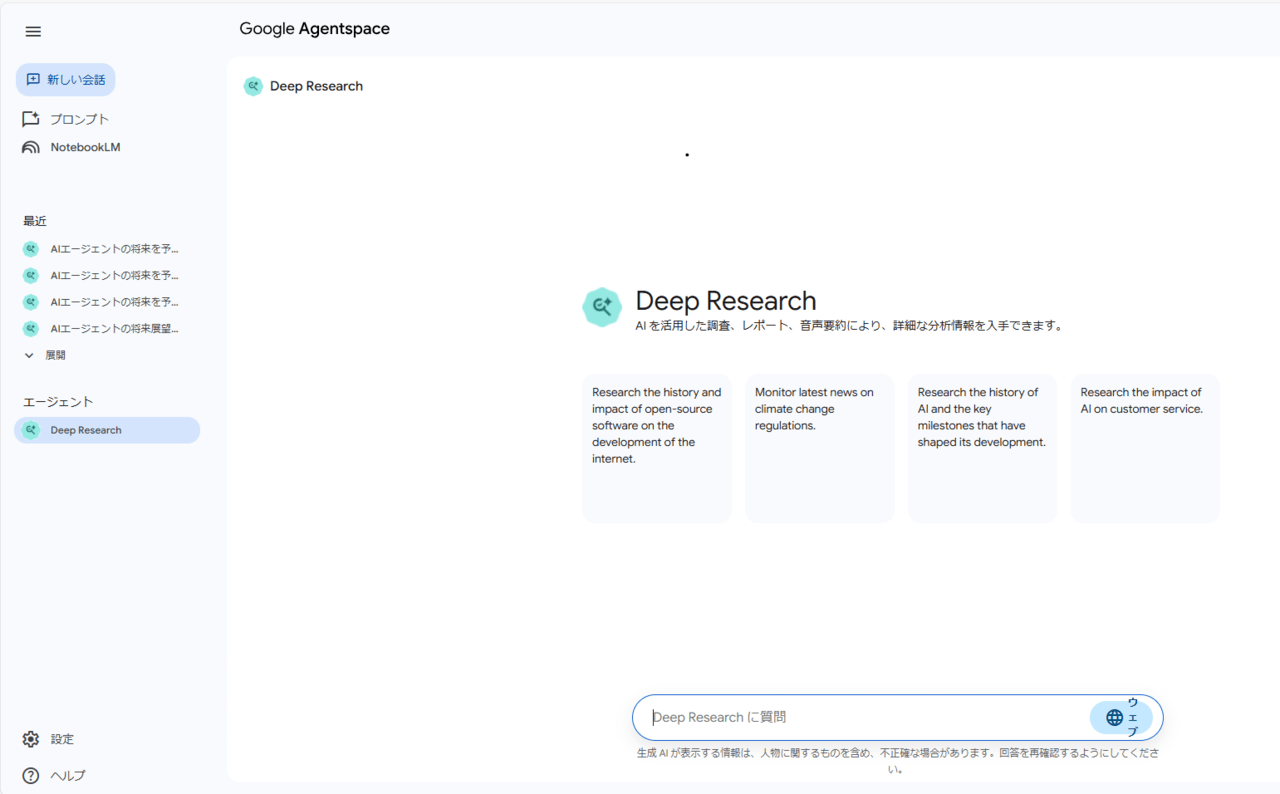This screenshot has width=1280, height=794.
Task: Open 設定 via the gear icon
Action: pyautogui.click(x=31, y=739)
